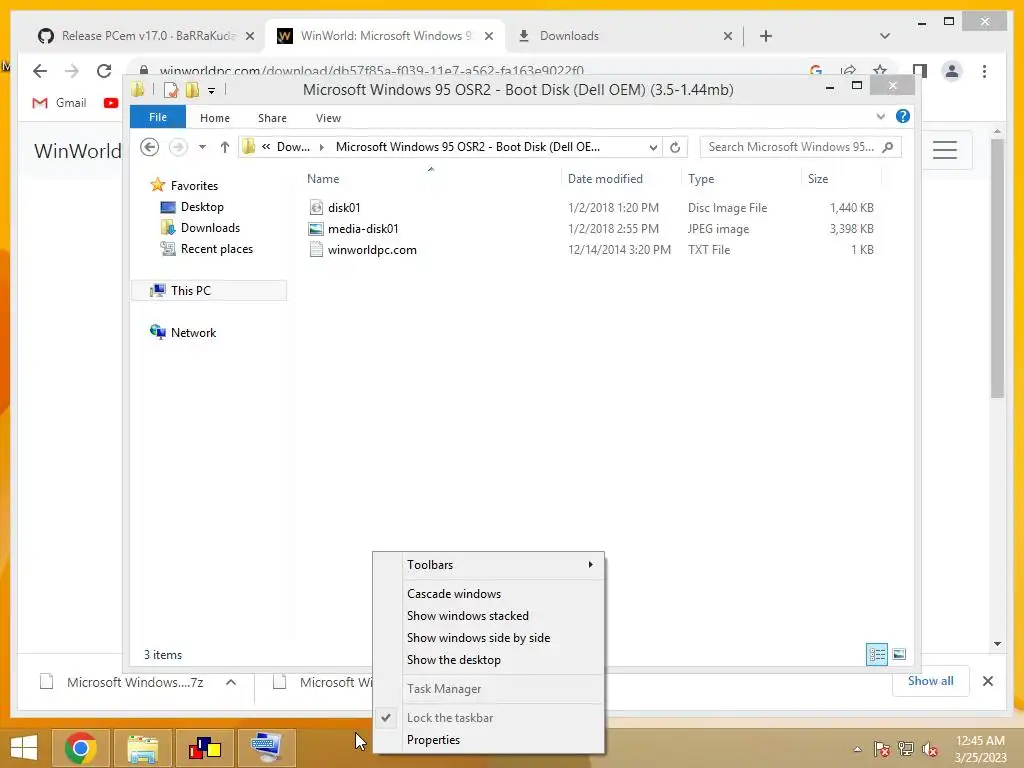The width and height of the screenshot is (1024, 768).
Task: Open Google Chrome from the taskbar
Action: pos(81,748)
